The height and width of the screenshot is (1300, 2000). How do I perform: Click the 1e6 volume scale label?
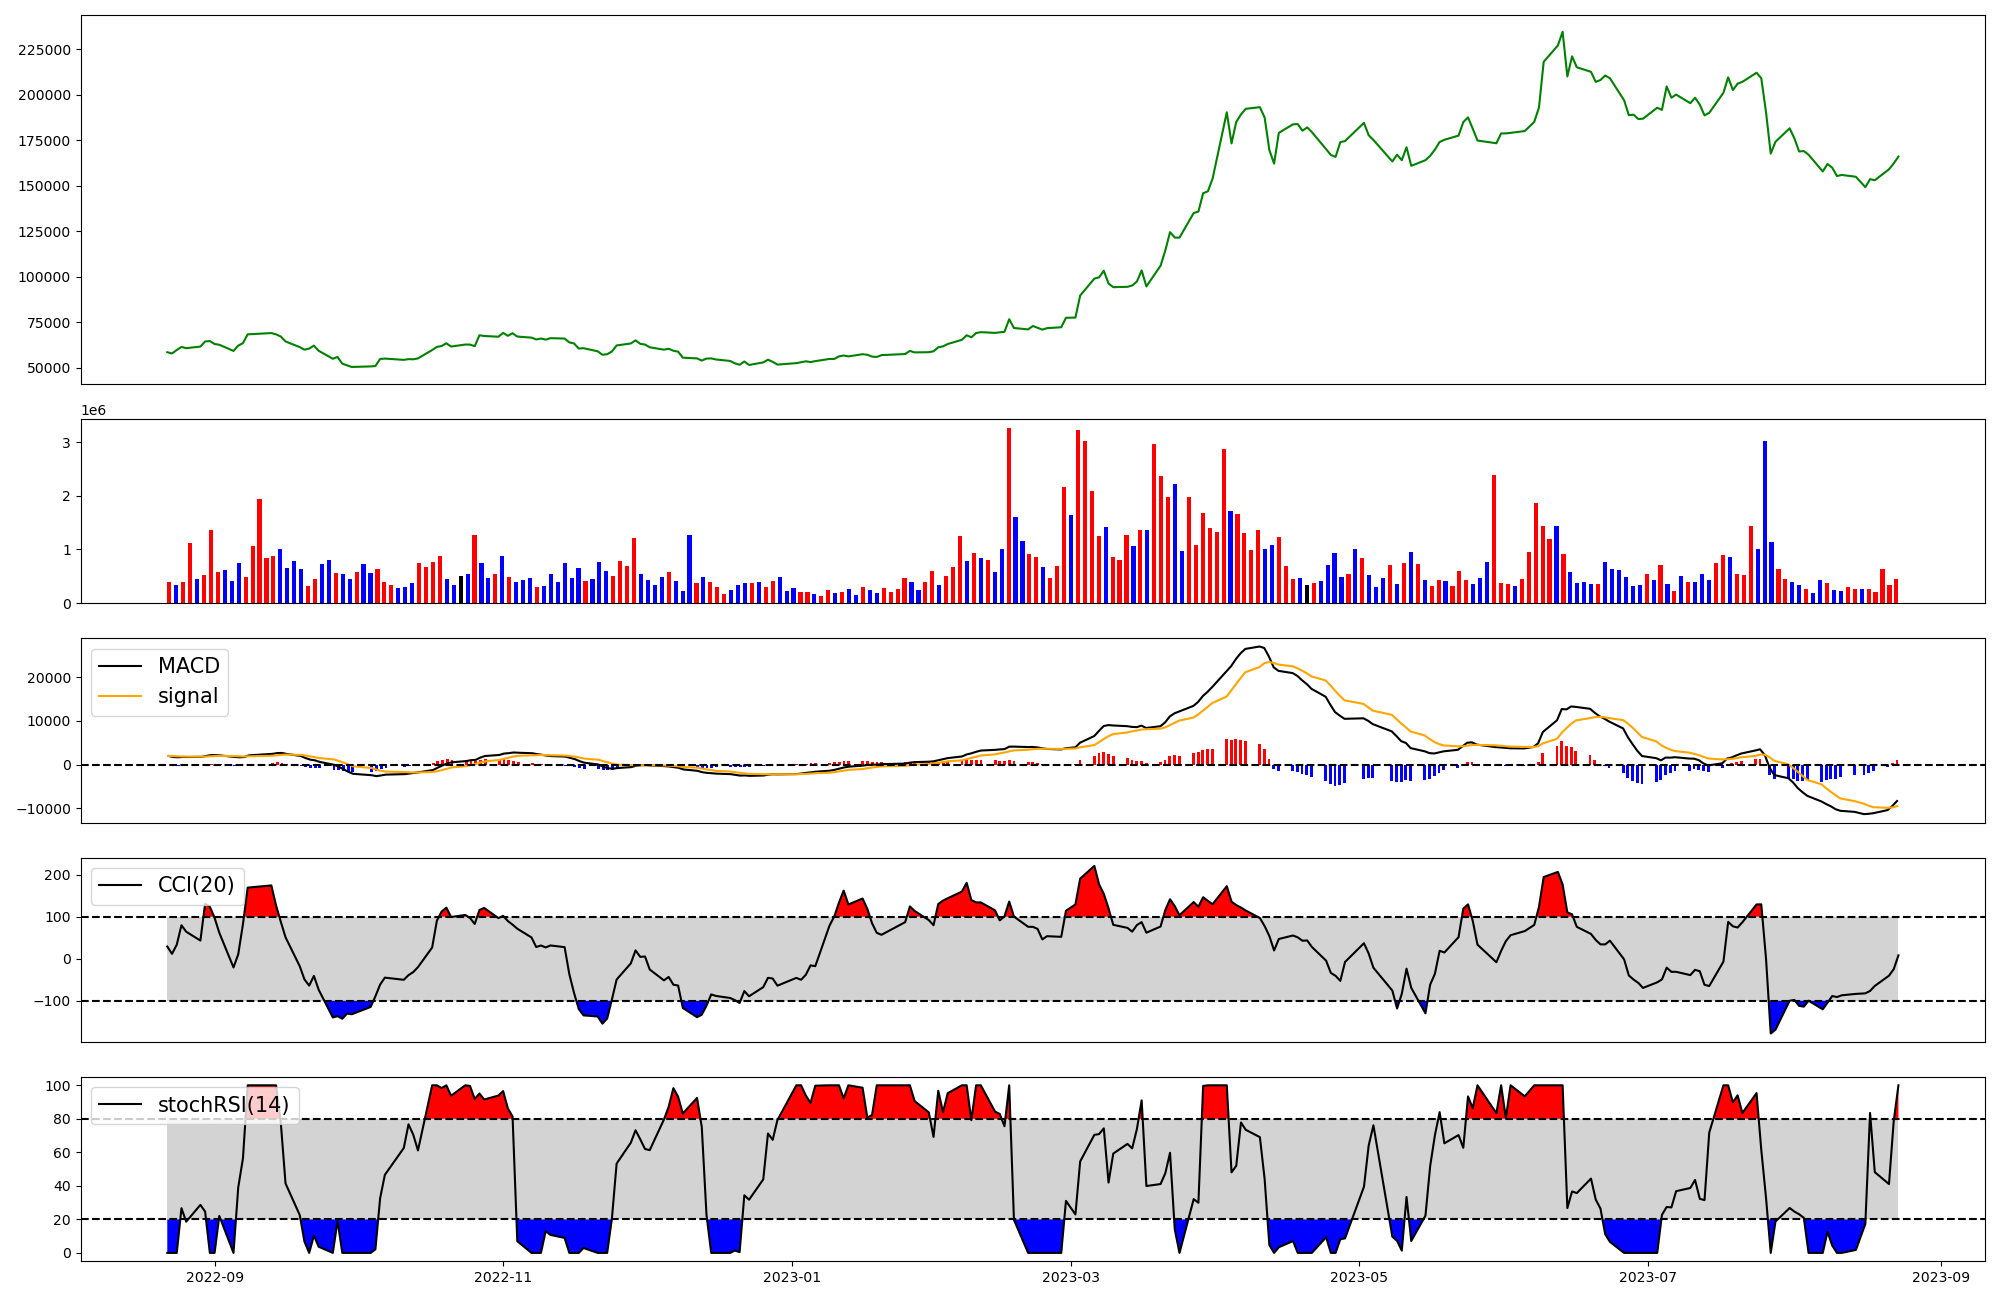point(93,411)
